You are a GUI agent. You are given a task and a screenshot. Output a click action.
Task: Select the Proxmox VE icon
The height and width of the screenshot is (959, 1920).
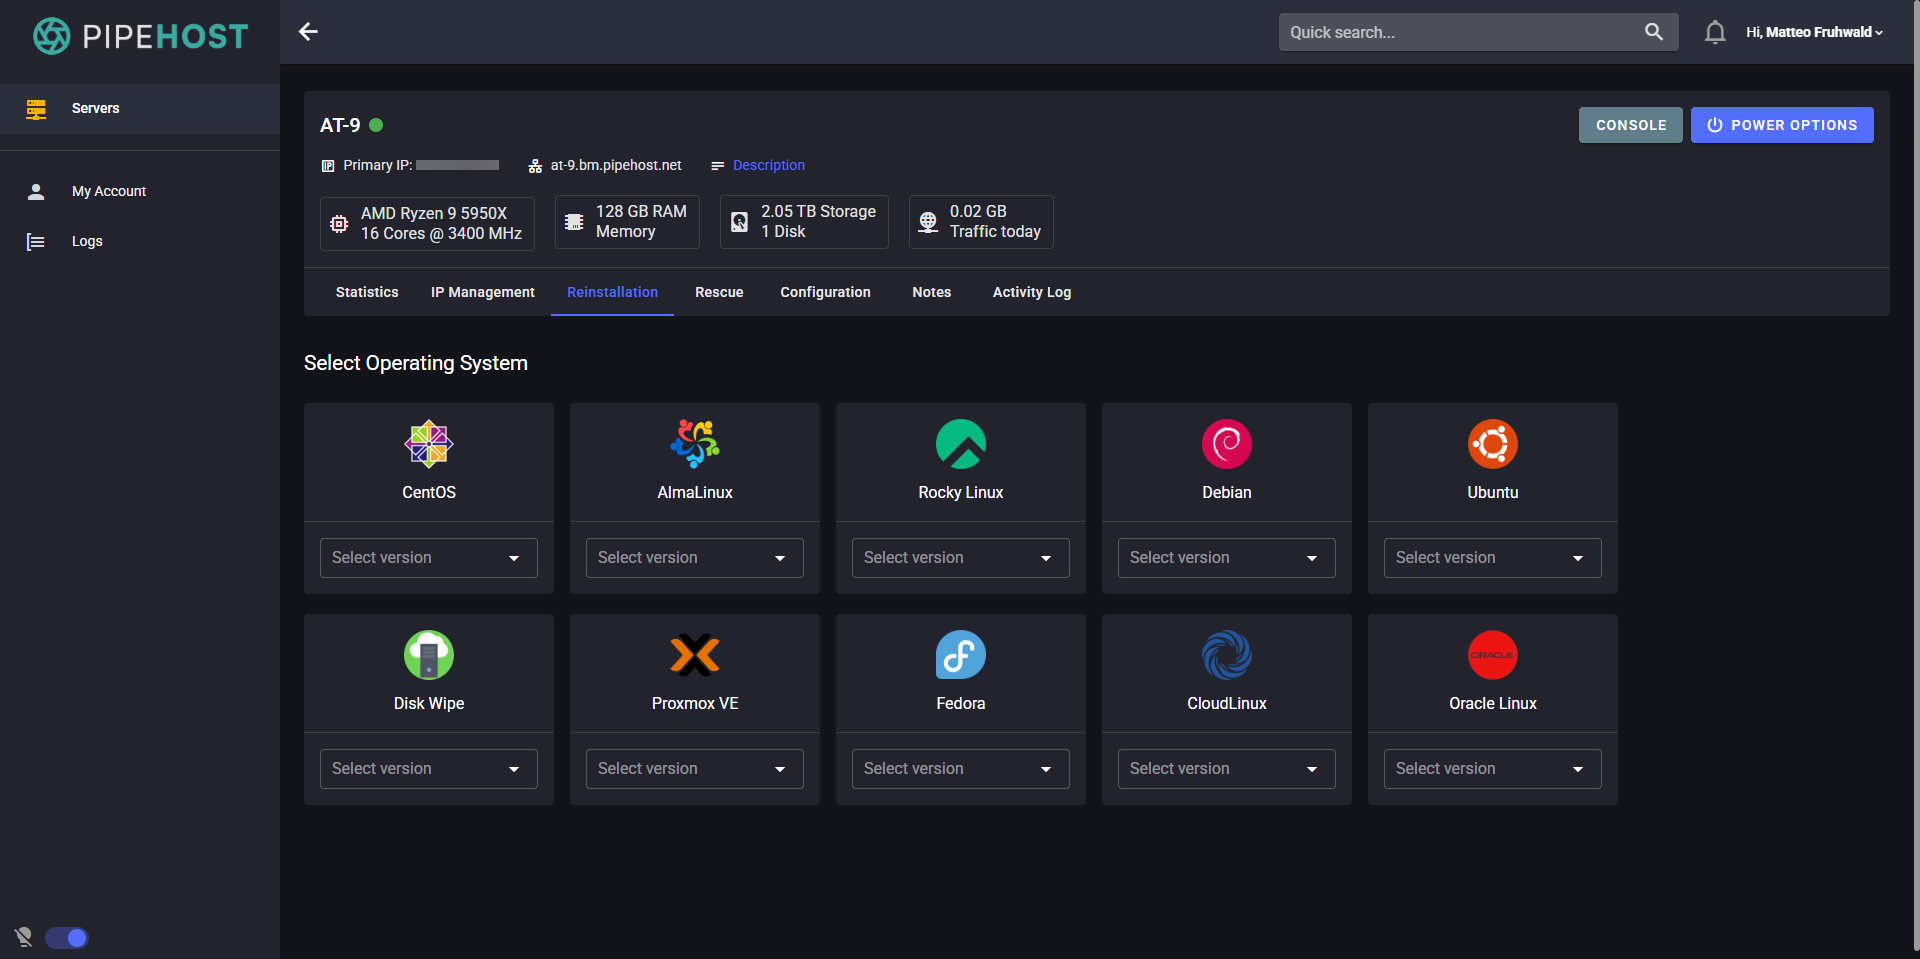tap(694, 655)
